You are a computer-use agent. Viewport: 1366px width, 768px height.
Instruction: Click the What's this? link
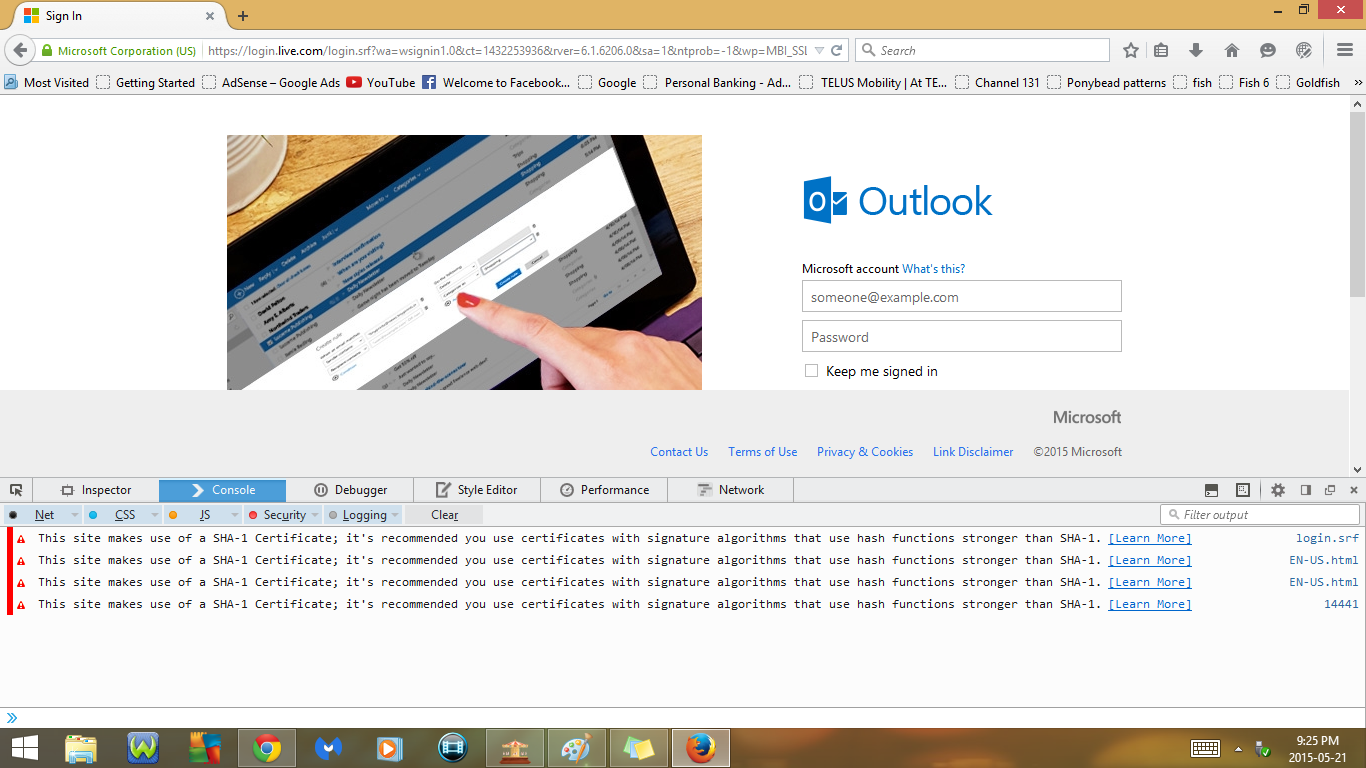[933, 269]
